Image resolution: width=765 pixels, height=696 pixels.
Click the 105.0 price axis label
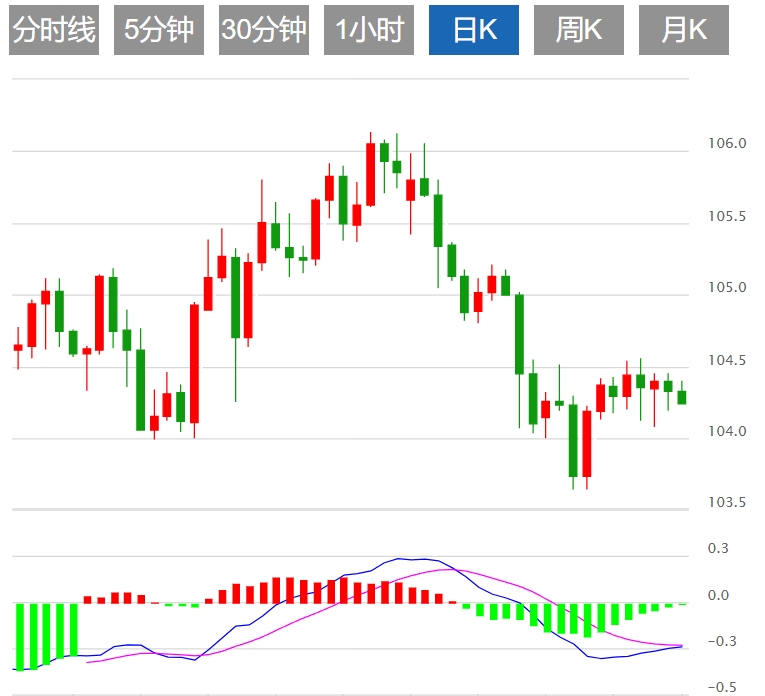[x=727, y=288]
